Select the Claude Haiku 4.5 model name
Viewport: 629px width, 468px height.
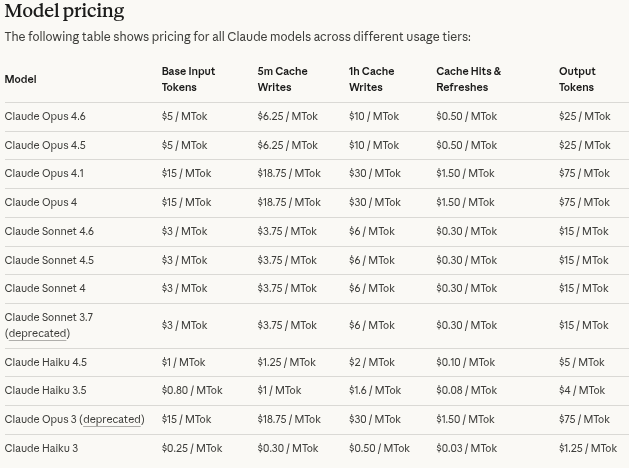click(45, 362)
